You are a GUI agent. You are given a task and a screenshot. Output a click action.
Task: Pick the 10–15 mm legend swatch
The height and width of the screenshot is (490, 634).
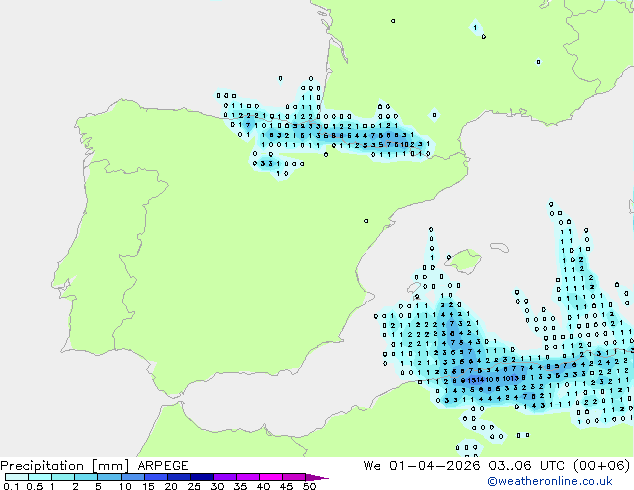pyautogui.click(x=132, y=477)
